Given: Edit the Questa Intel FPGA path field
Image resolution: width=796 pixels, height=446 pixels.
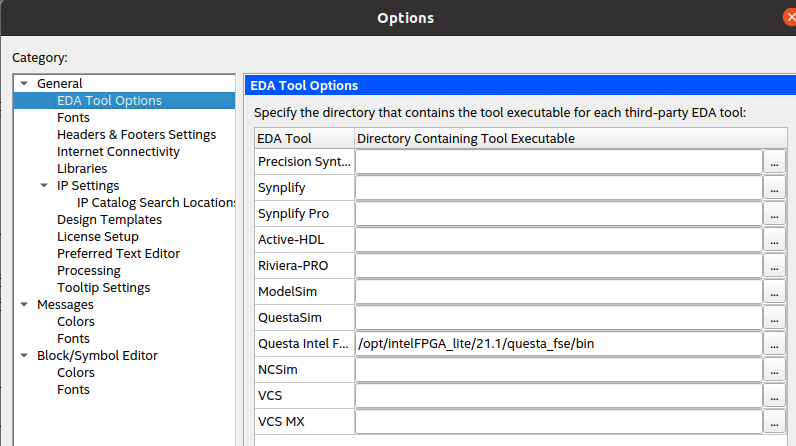Looking at the screenshot, I should [559, 344].
